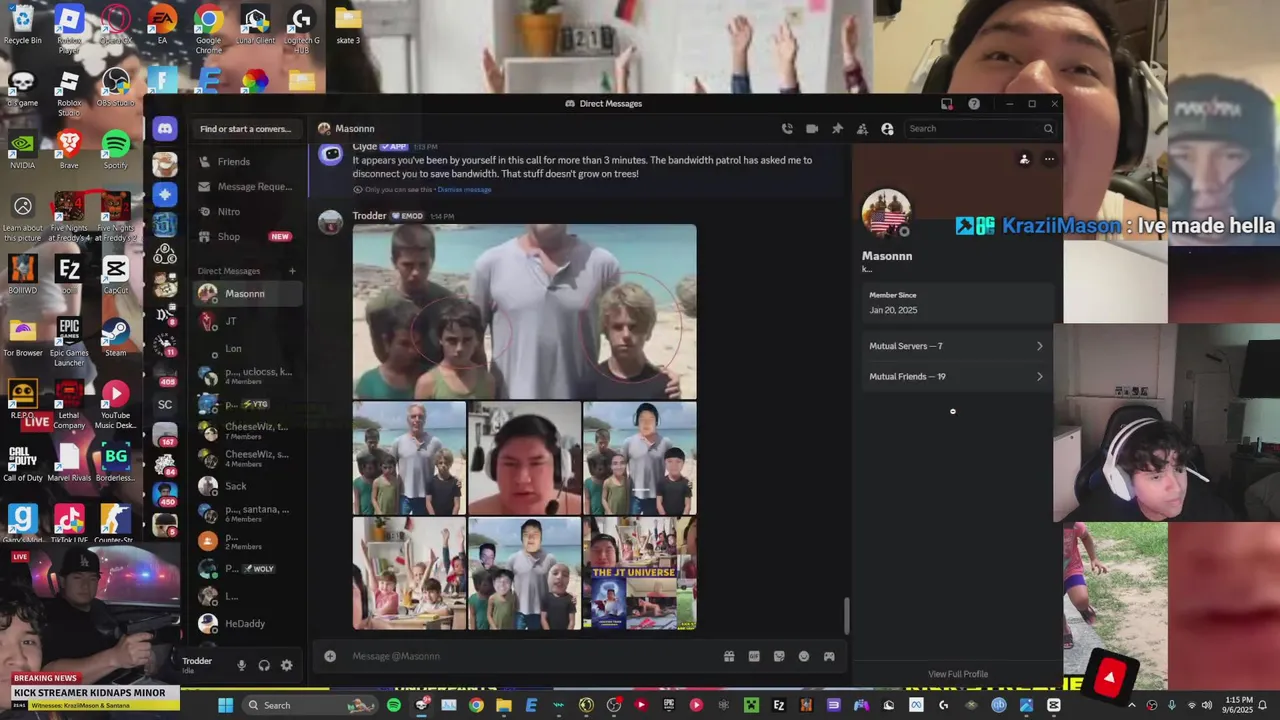Image resolution: width=1280 pixels, height=720 pixels.
Task: Select the Masonnn direct message
Action: pyautogui.click(x=246, y=294)
